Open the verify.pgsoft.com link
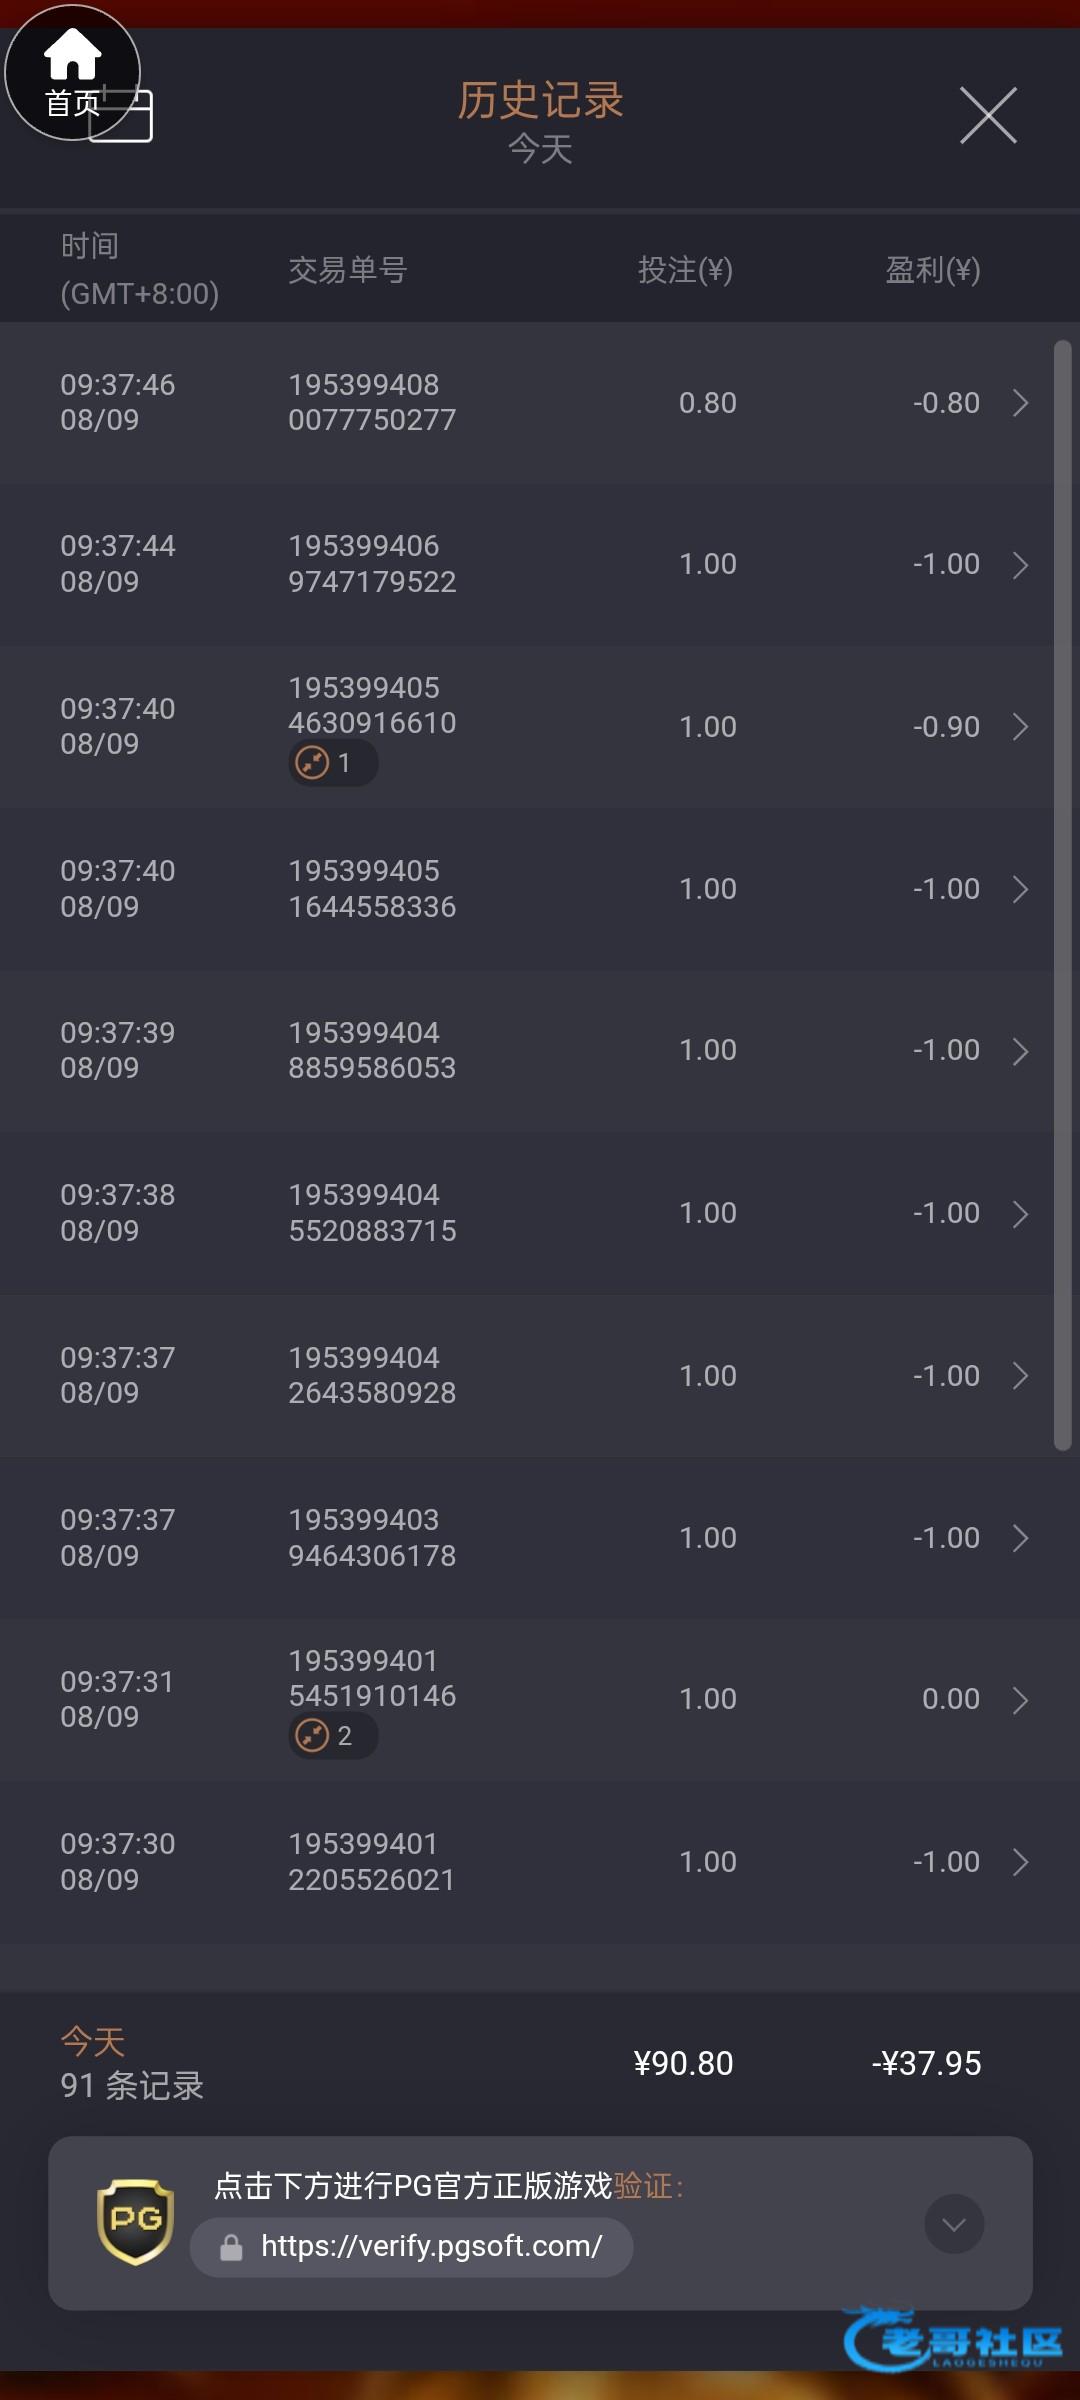Viewport: 1080px width, 2400px height. [x=431, y=2247]
